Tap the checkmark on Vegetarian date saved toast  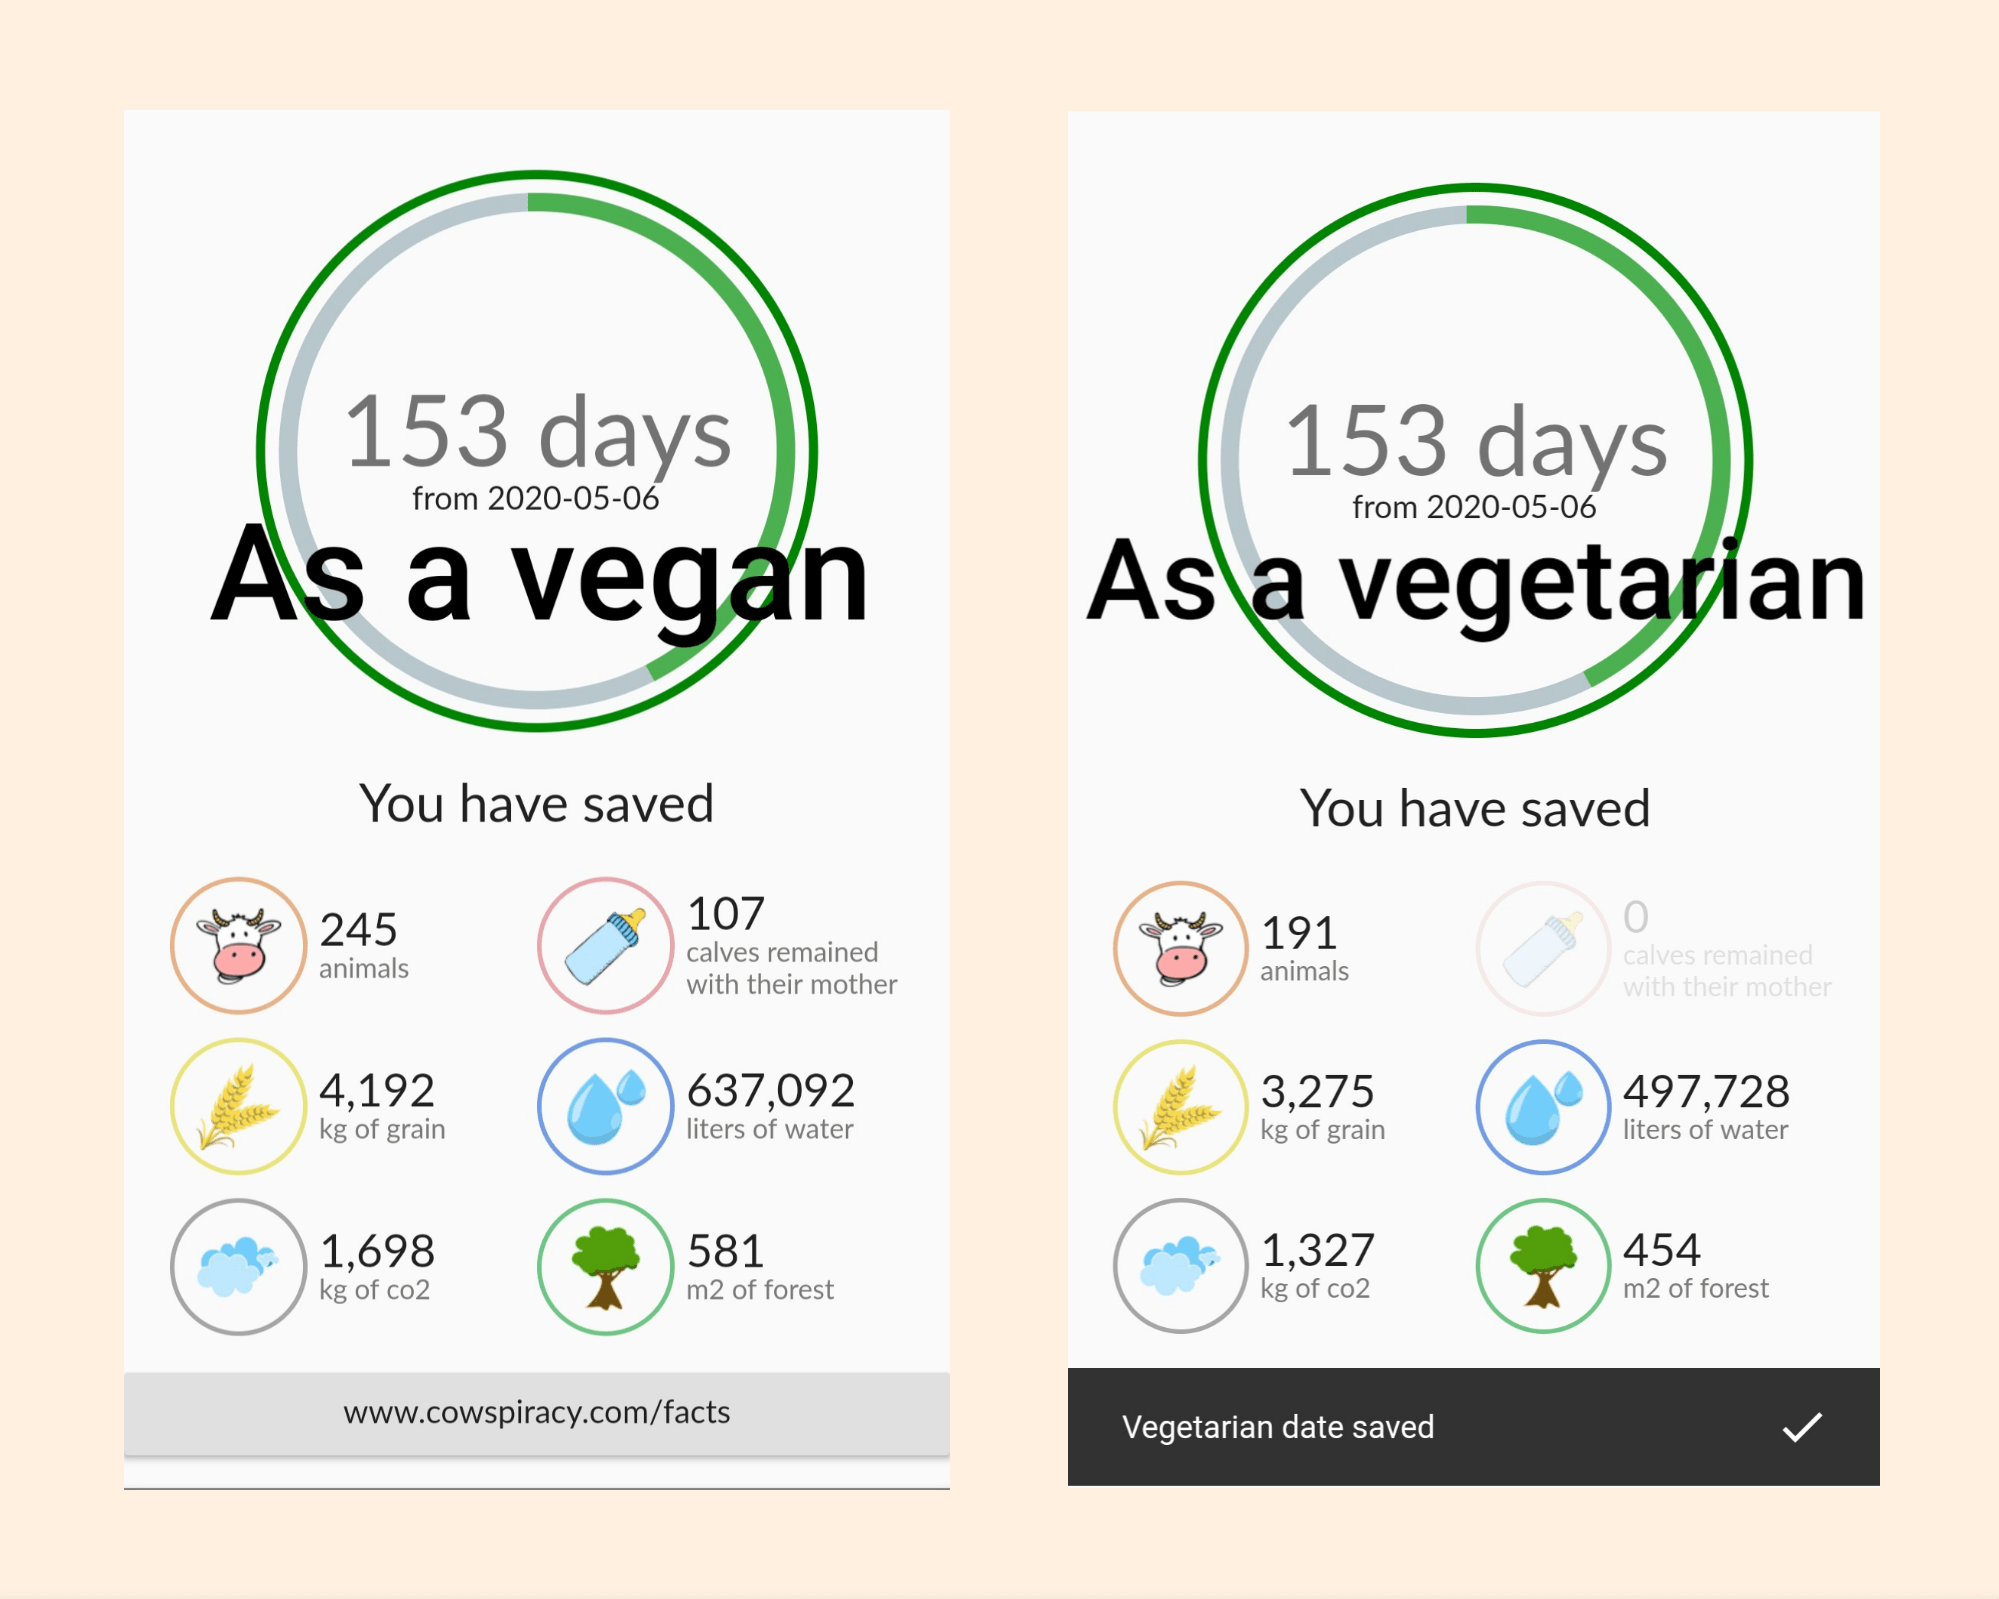pos(1802,1427)
